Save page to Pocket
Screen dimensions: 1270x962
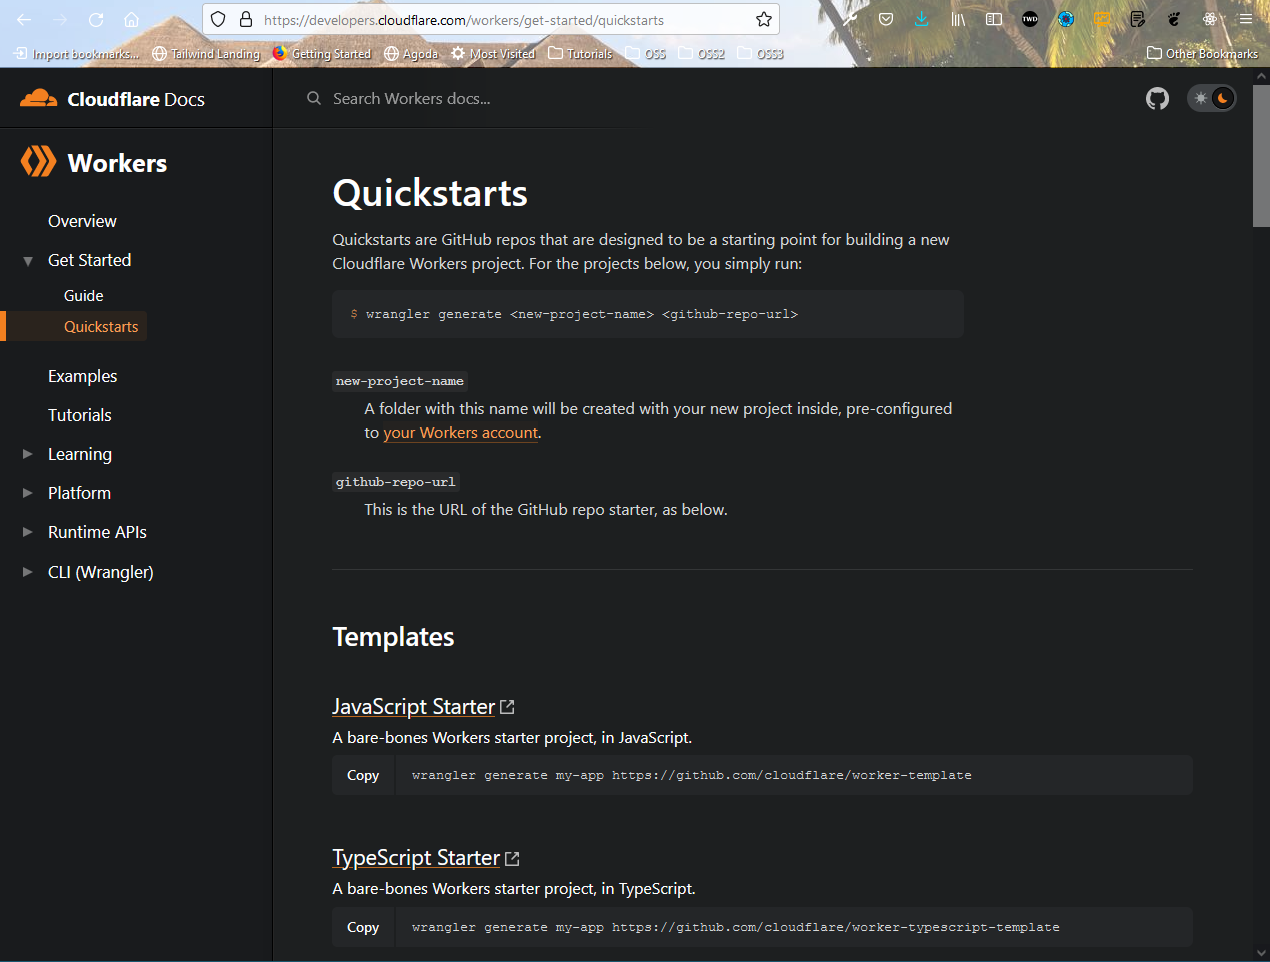886,19
